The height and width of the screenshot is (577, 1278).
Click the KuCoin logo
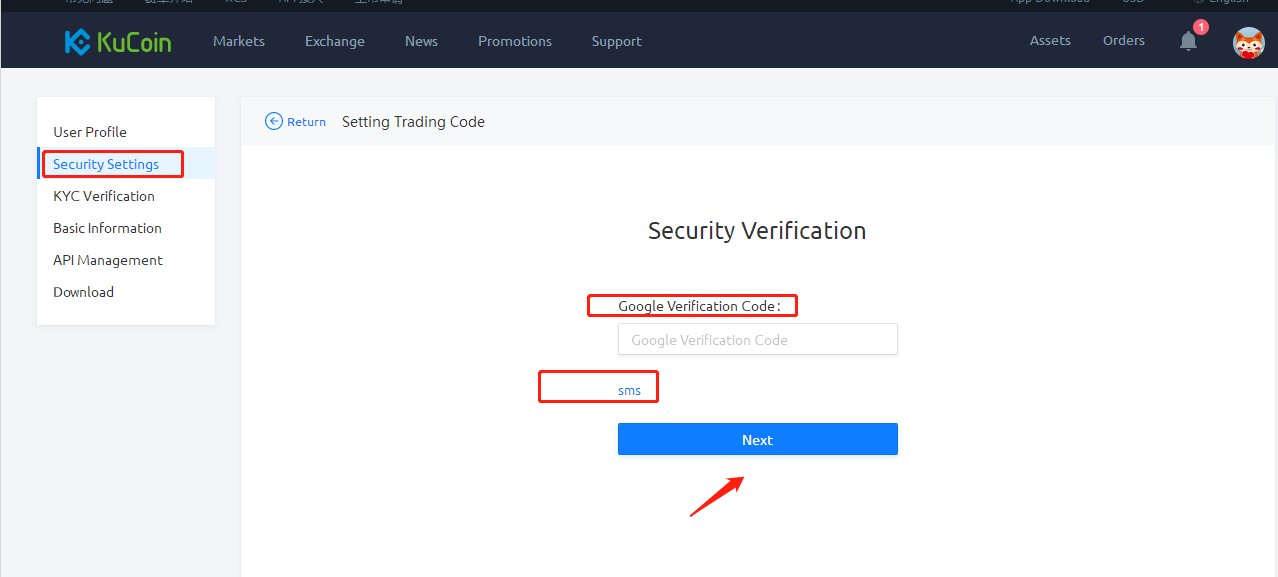point(118,42)
